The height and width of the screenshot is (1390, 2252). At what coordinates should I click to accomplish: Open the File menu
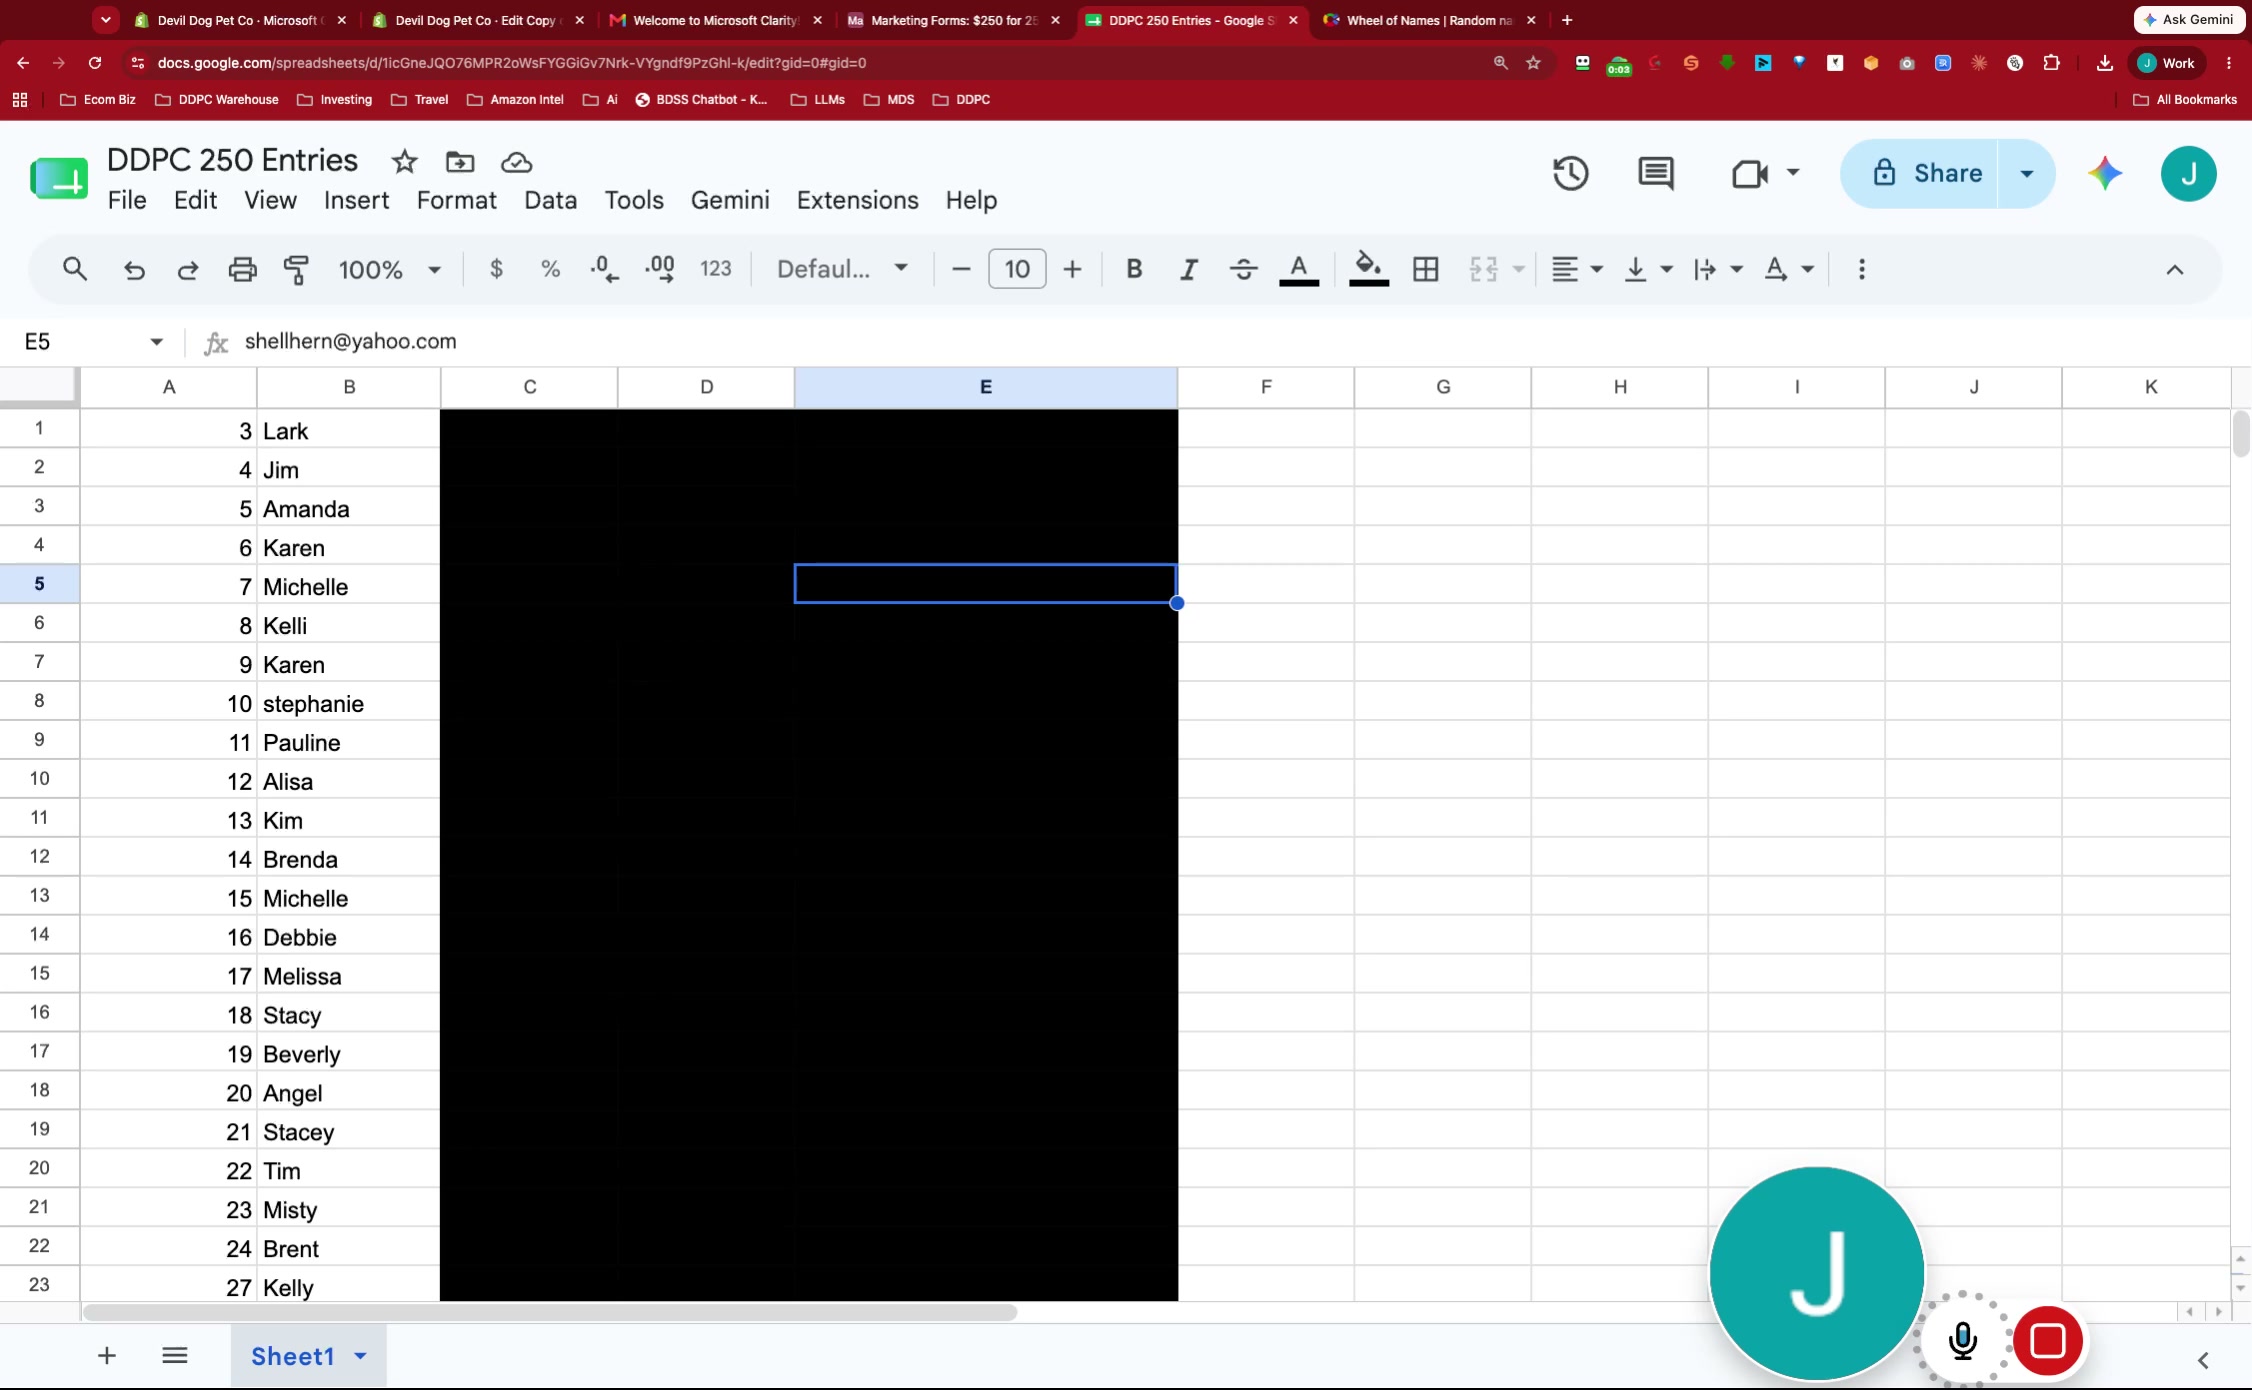pos(127,200)
